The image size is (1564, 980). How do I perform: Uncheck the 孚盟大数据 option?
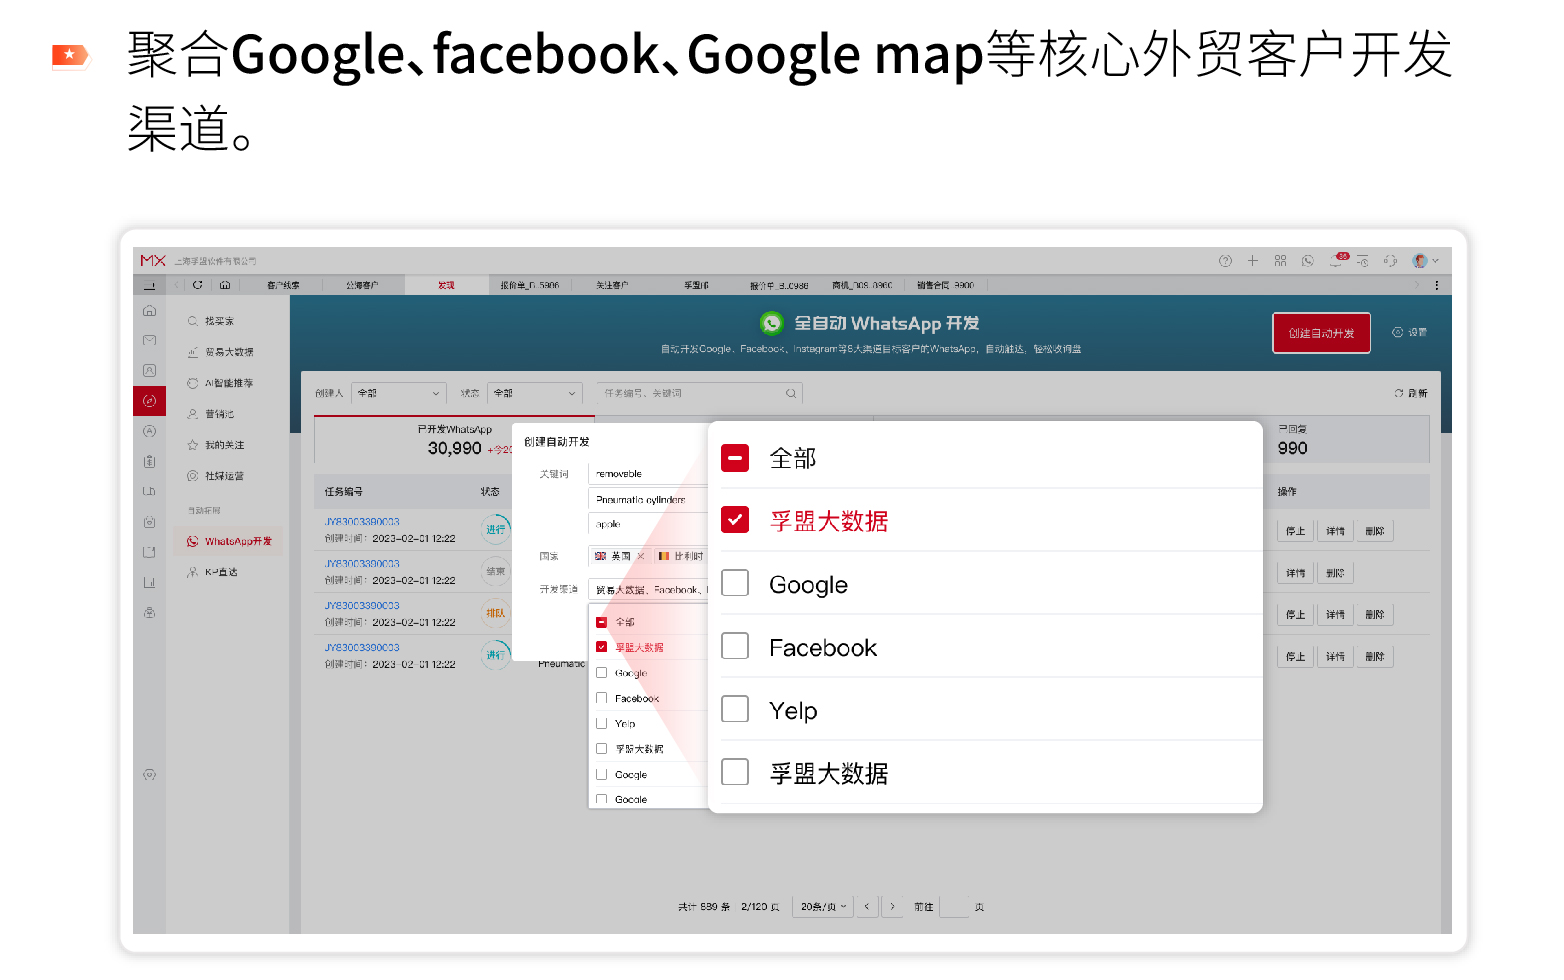click(x=735, y=520)
